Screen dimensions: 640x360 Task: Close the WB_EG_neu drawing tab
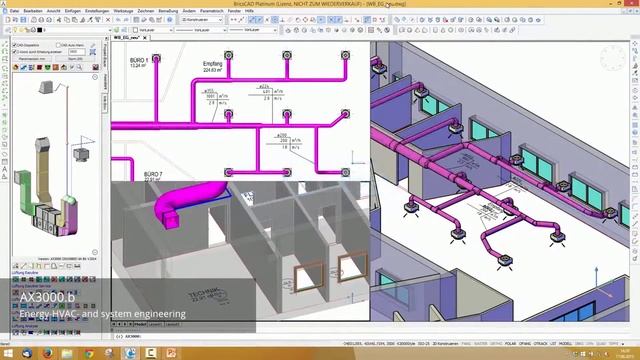[145, 38]
